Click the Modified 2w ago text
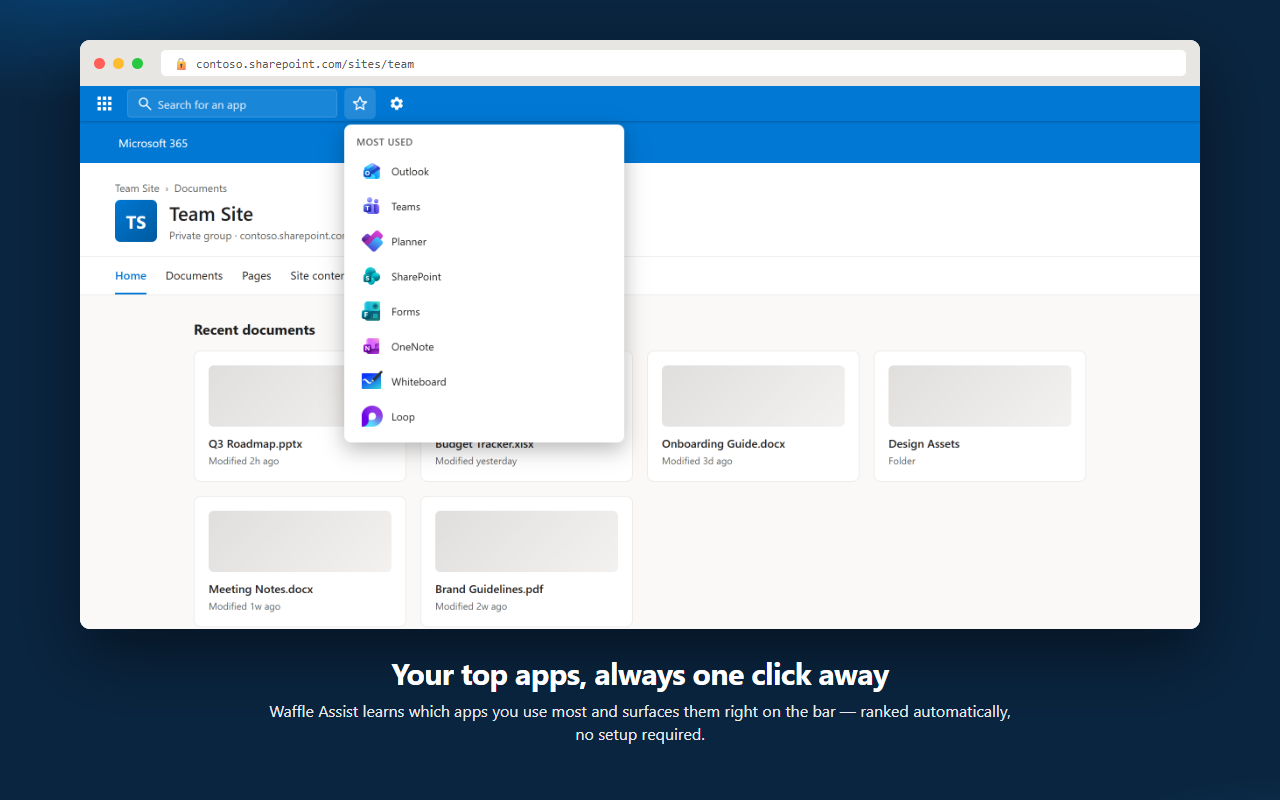1280x800 pixels. 471,607
